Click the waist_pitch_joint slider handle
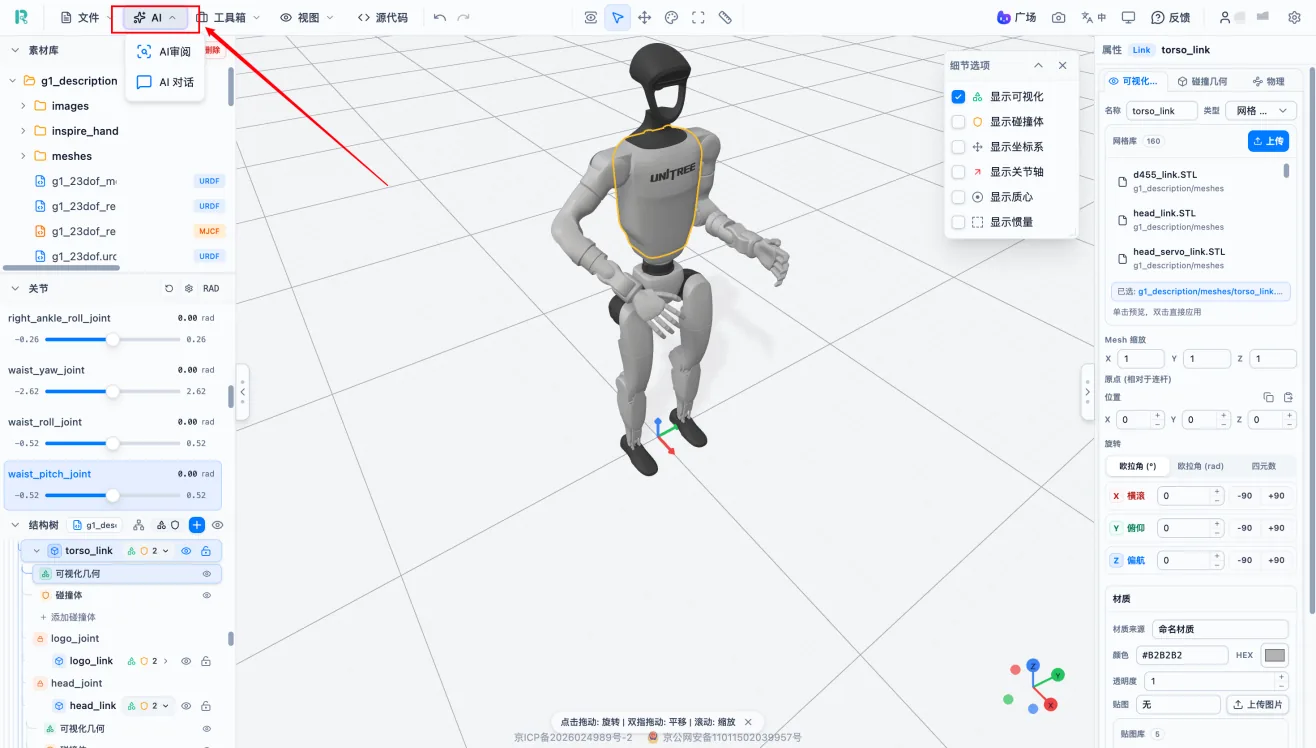This screenshot has width=1316, height=748. pos(113,495)
